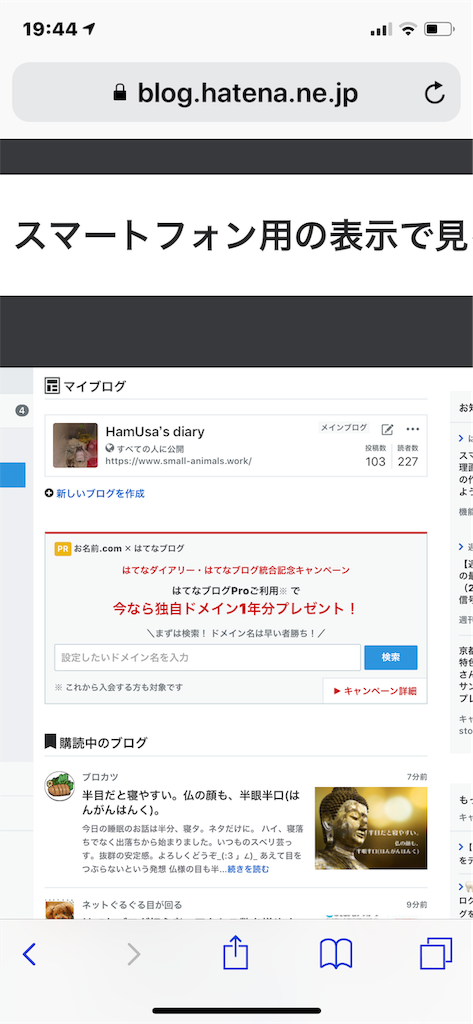Focus the 設定したいドメイン名を入力 field
This screenshot has height=1024, width=473.
(208, 658)
